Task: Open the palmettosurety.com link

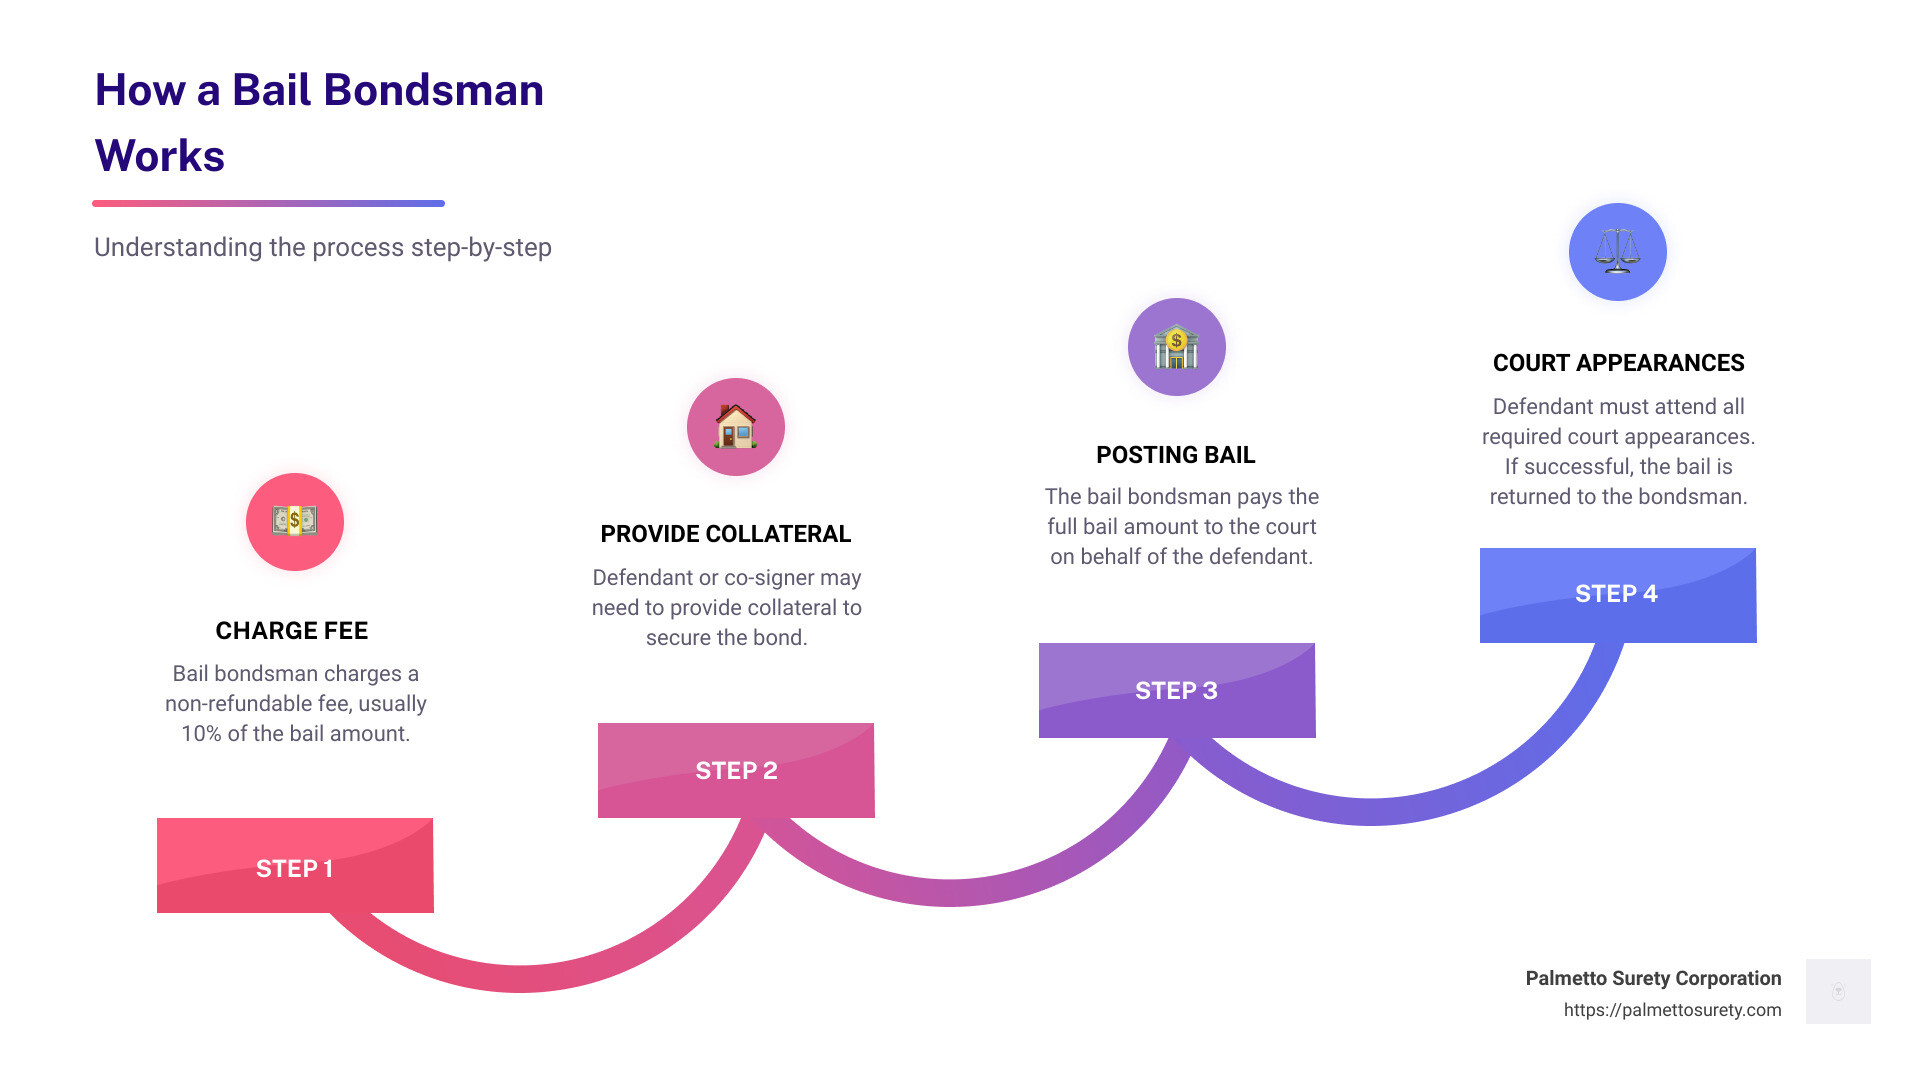Action: pyautogui.click(x=1672, y=1010)
